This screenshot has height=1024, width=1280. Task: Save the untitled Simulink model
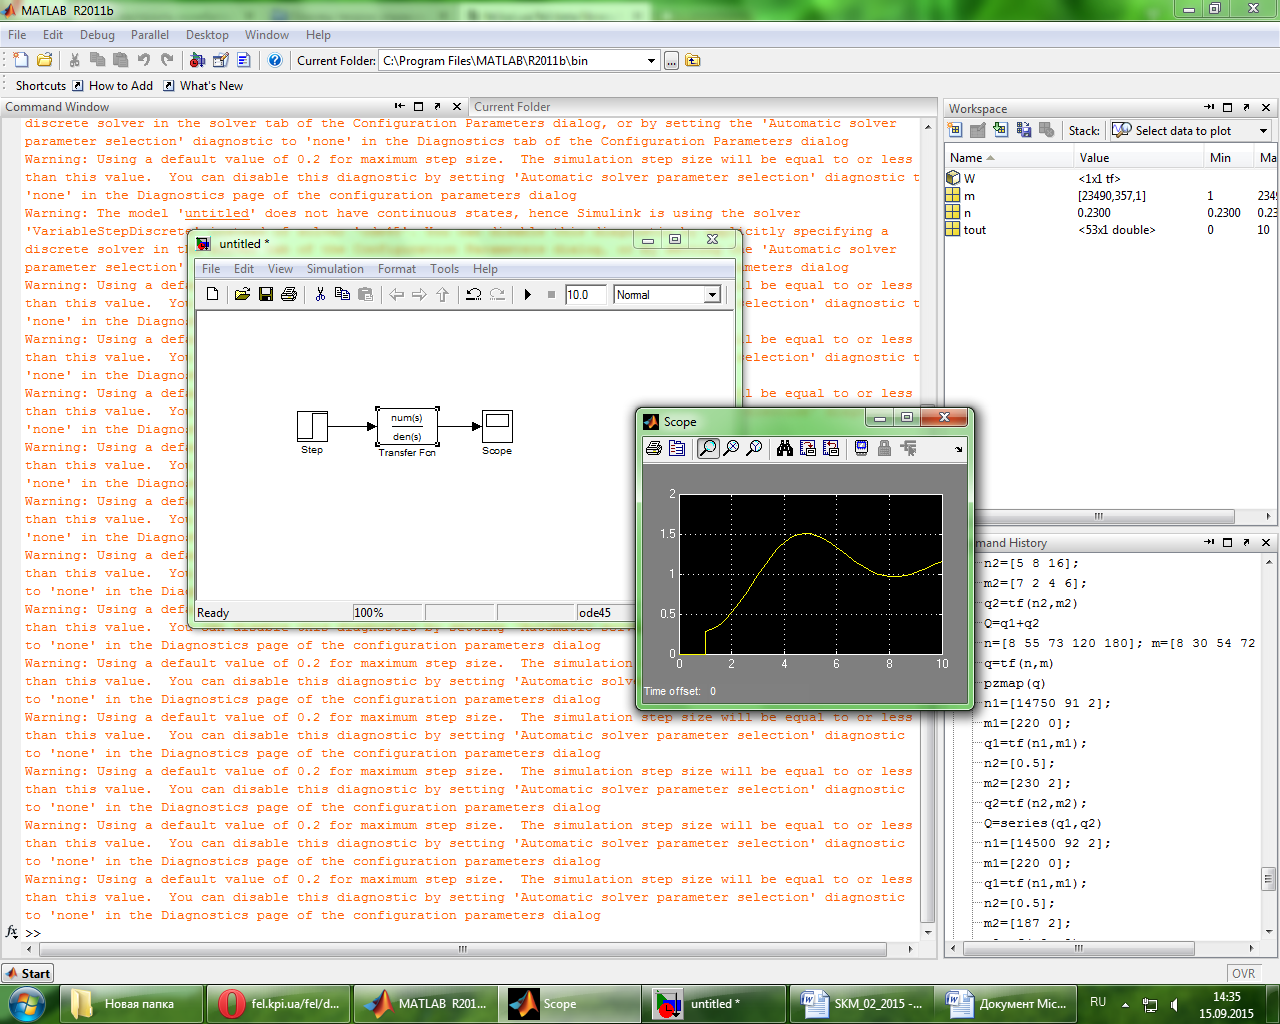pyautogui.click(x=265, y=294)
